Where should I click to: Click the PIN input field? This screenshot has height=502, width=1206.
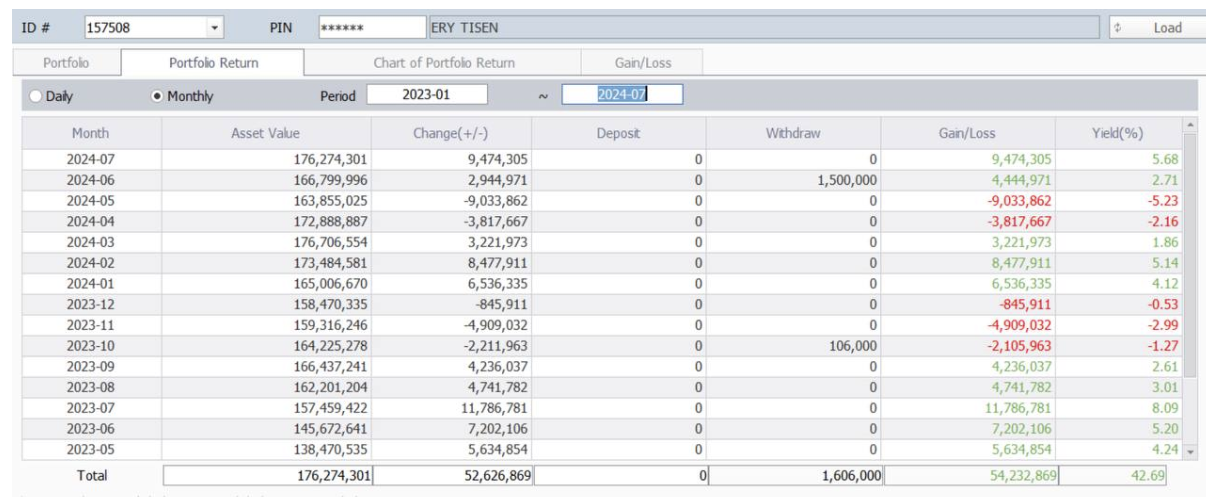pos(363,28)
